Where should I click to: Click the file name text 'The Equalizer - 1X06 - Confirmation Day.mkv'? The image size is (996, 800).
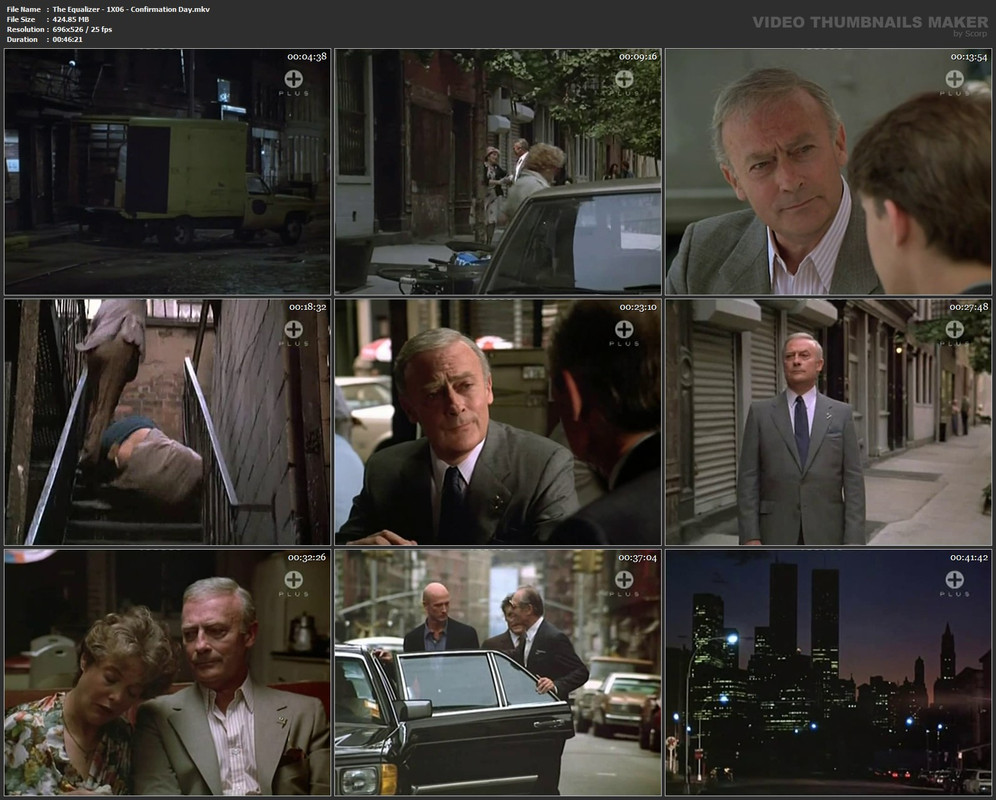(131, 10)
